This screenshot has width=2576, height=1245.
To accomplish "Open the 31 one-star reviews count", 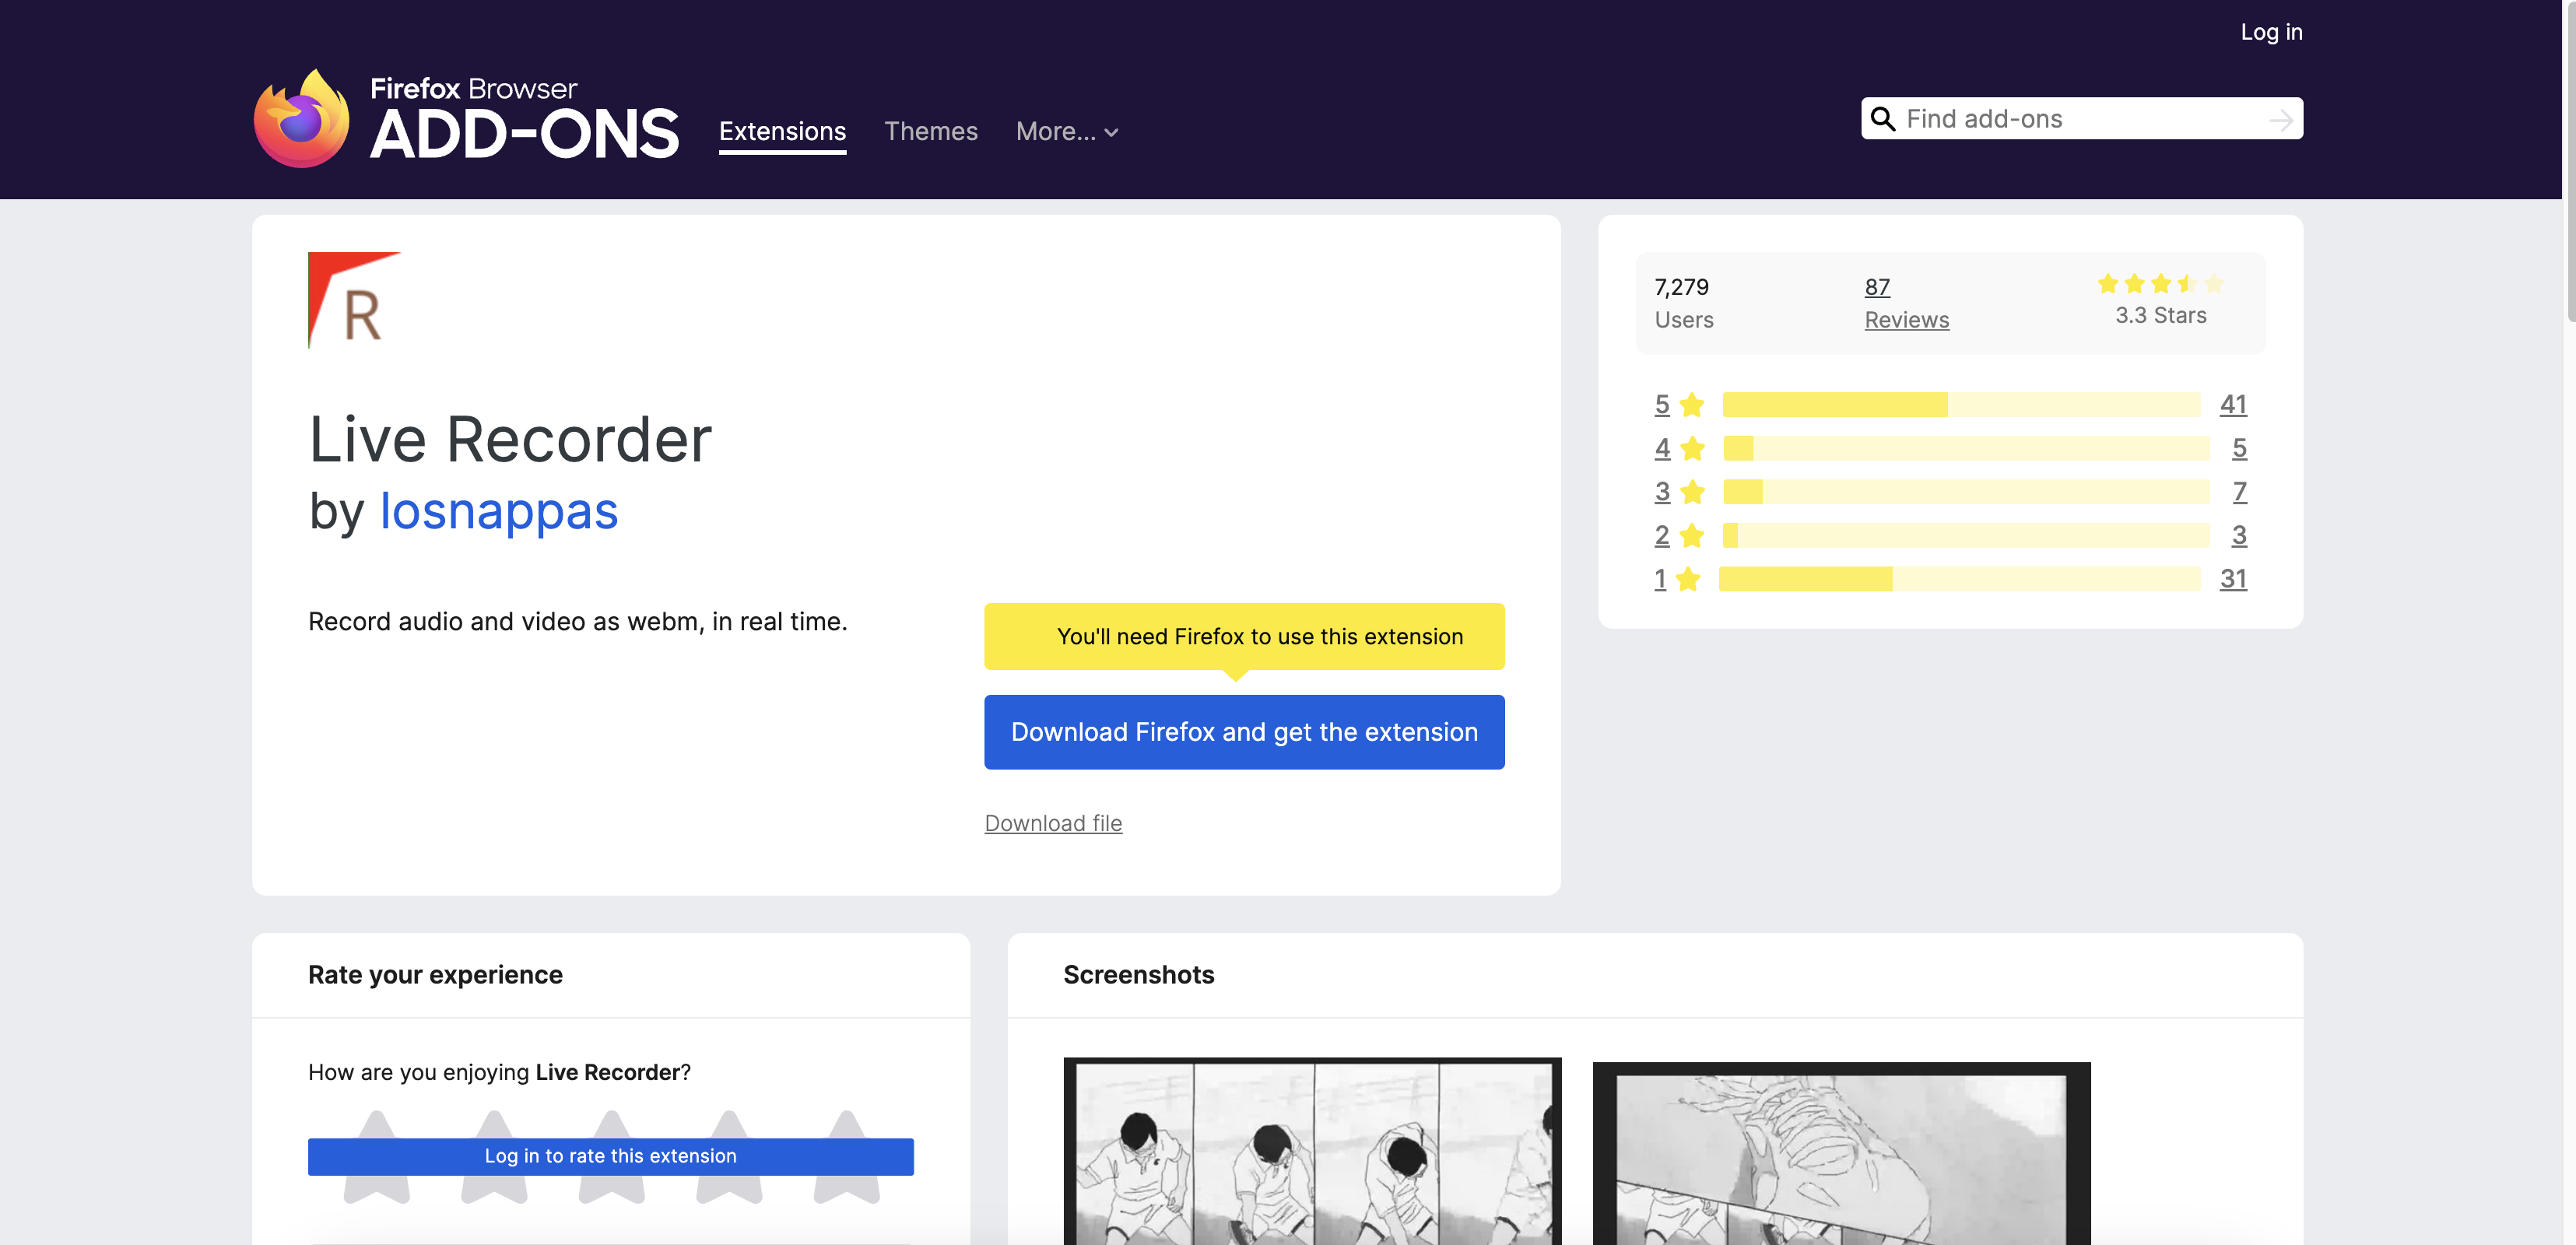I will pos(2233,579).
